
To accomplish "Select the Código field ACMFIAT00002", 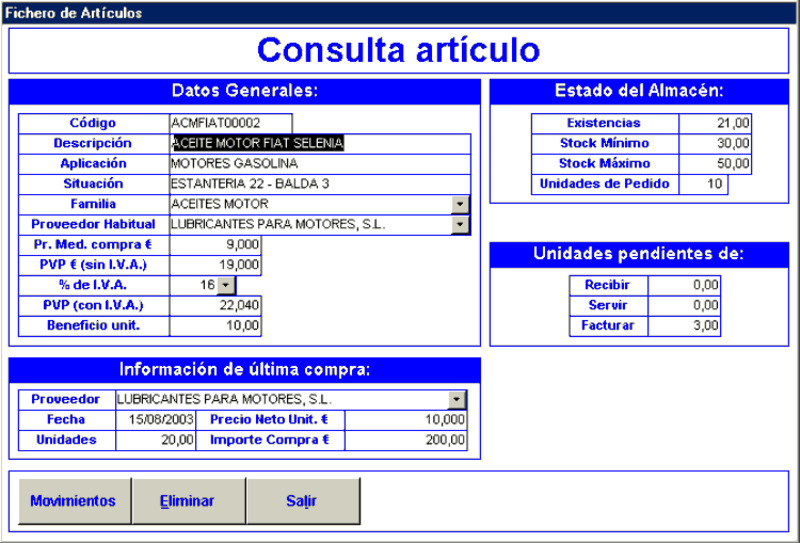I will coord(231,123).
